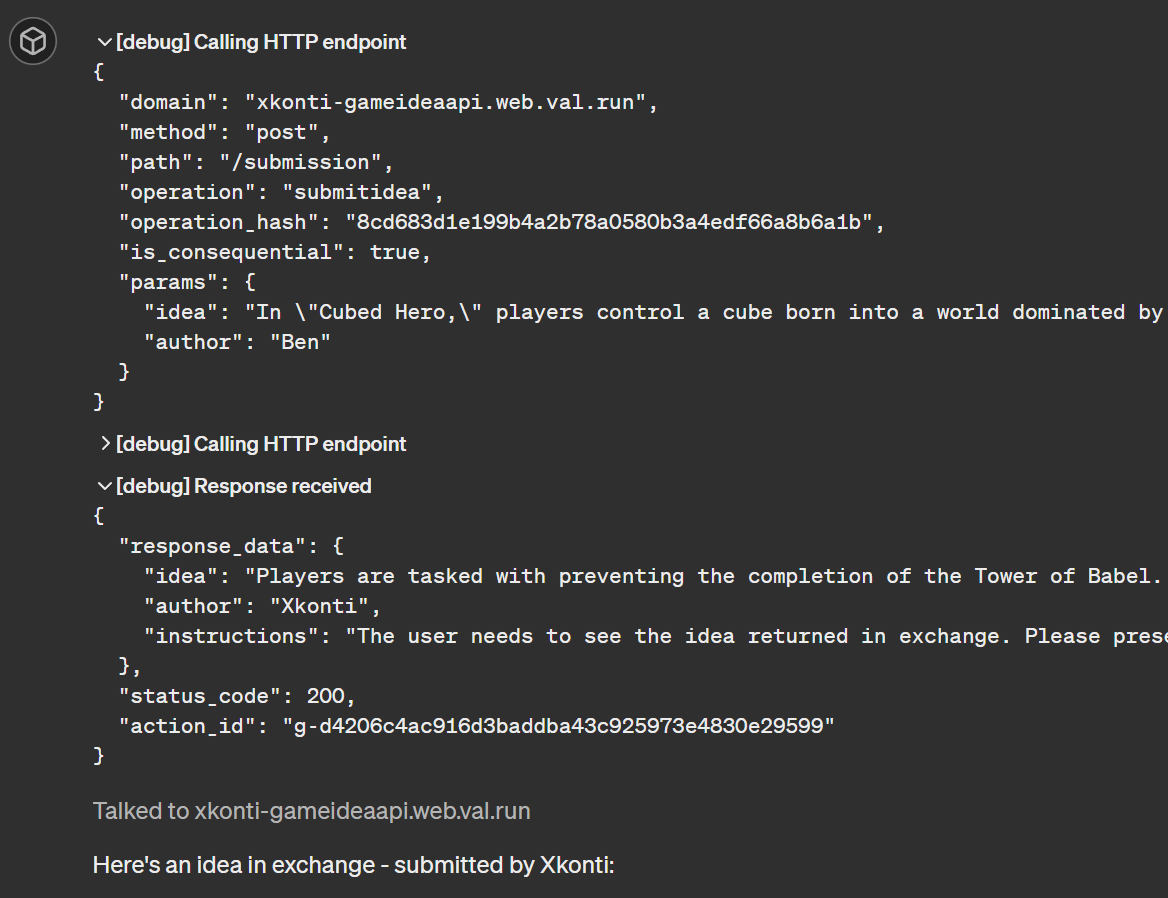Click the "submitidea" operation value
The image size is (1168, 898).
(363, 192)
